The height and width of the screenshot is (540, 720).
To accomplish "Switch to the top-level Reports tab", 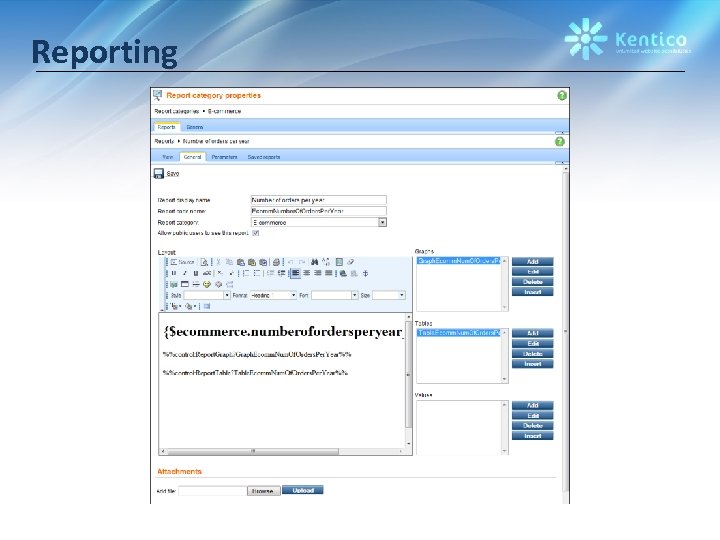I will pyautogui.click(x=166, y=127).
